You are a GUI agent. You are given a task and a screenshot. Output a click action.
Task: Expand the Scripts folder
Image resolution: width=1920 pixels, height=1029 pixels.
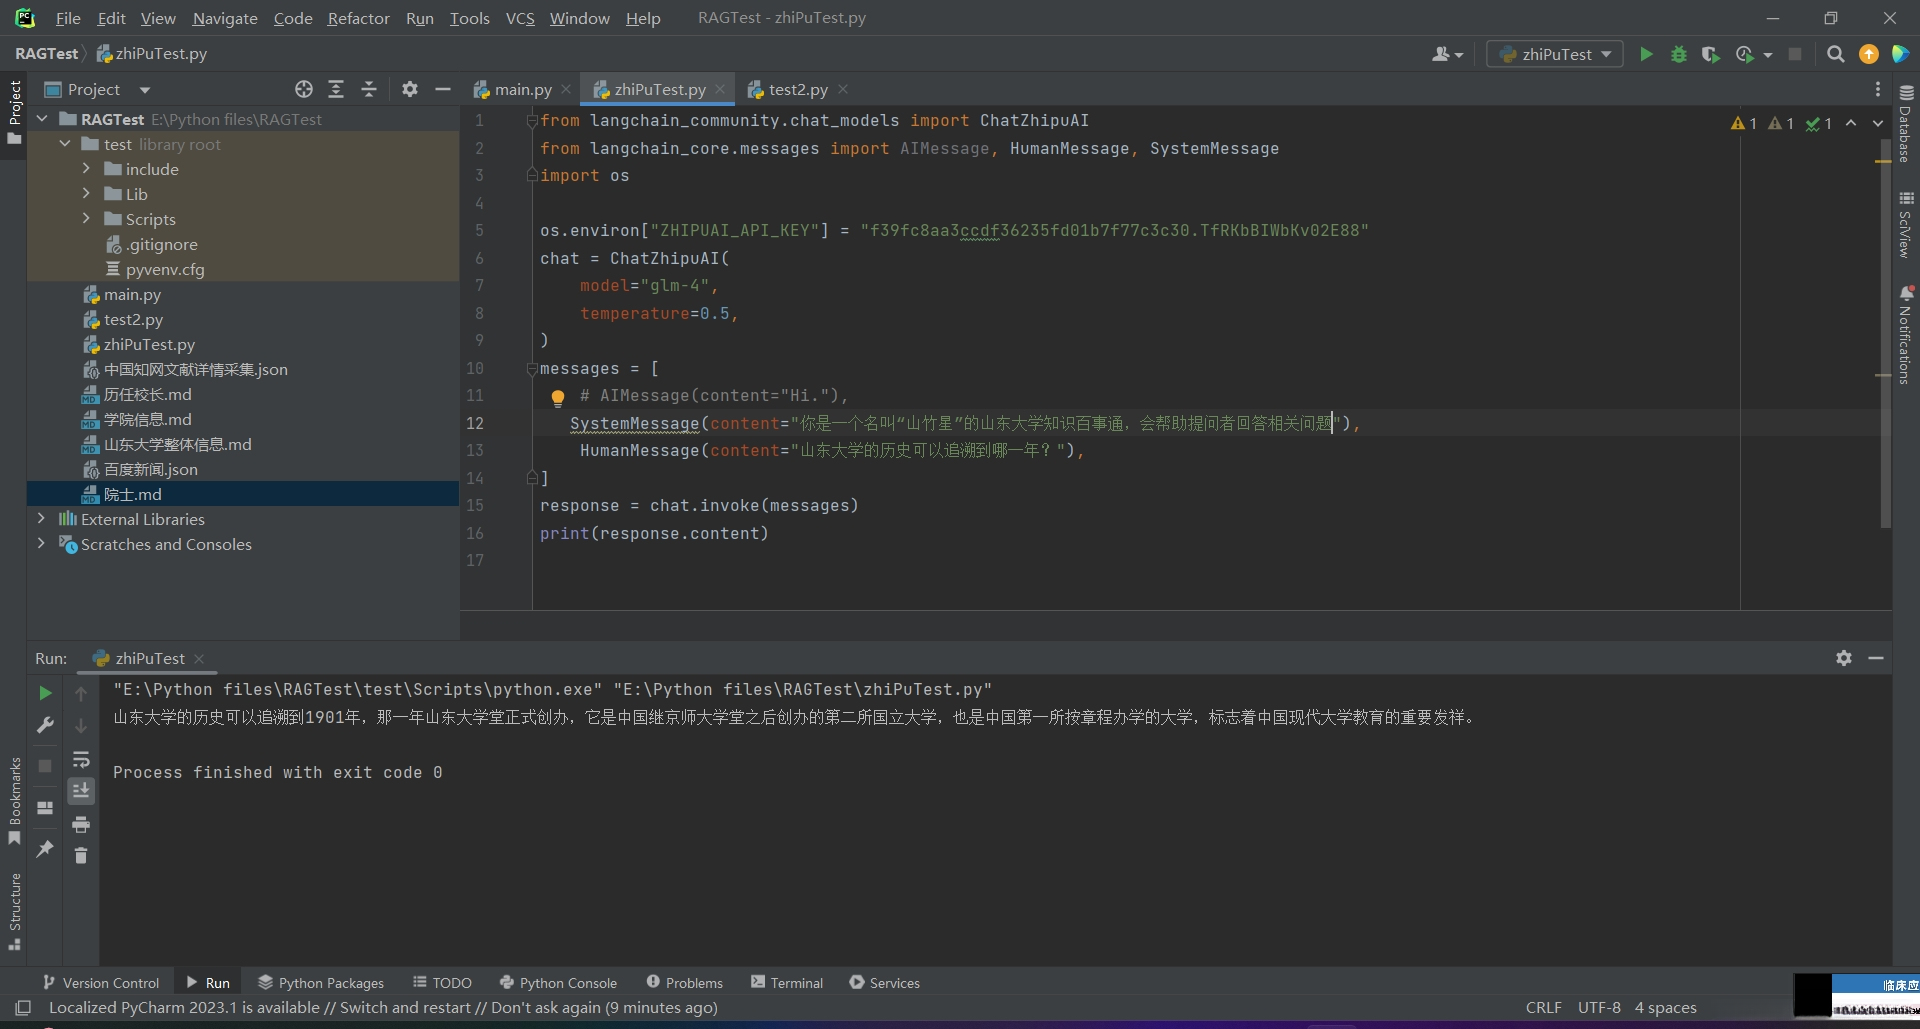86,219
